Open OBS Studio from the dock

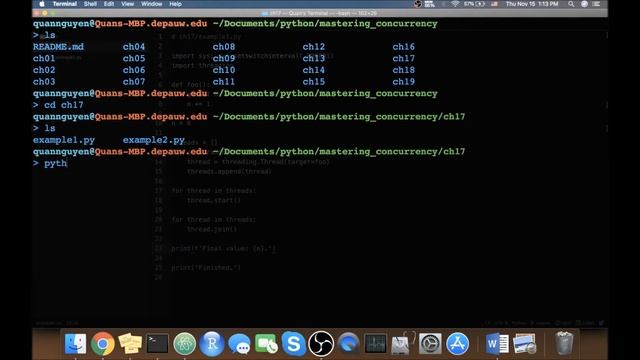click(x=321, y=343)
